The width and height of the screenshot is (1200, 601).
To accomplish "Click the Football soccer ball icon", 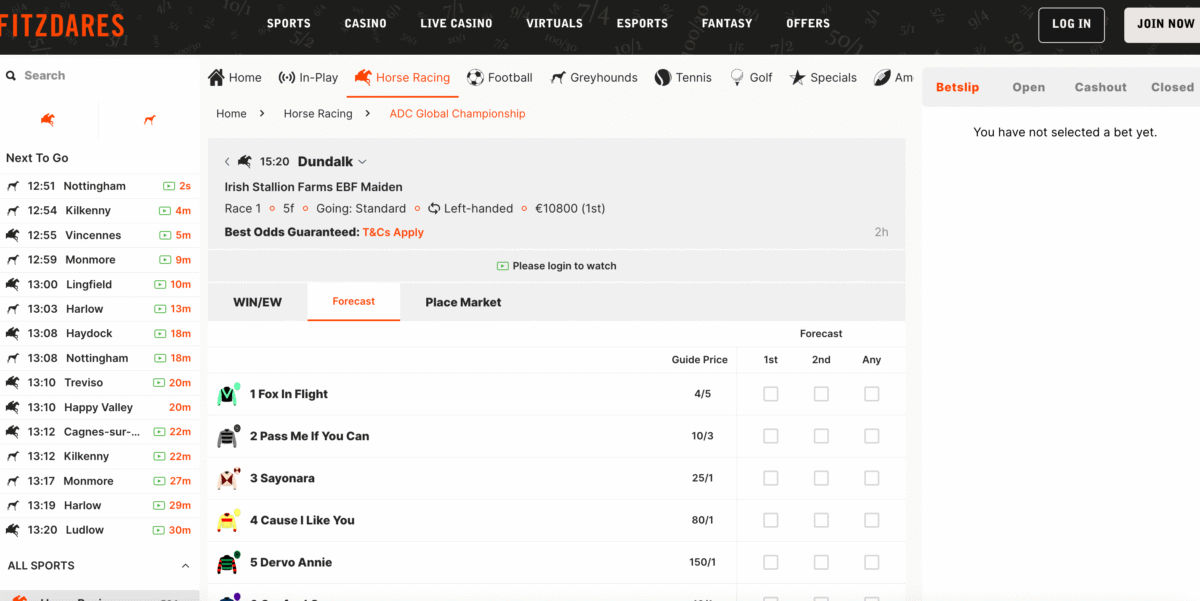I will [x=475, y=77].
